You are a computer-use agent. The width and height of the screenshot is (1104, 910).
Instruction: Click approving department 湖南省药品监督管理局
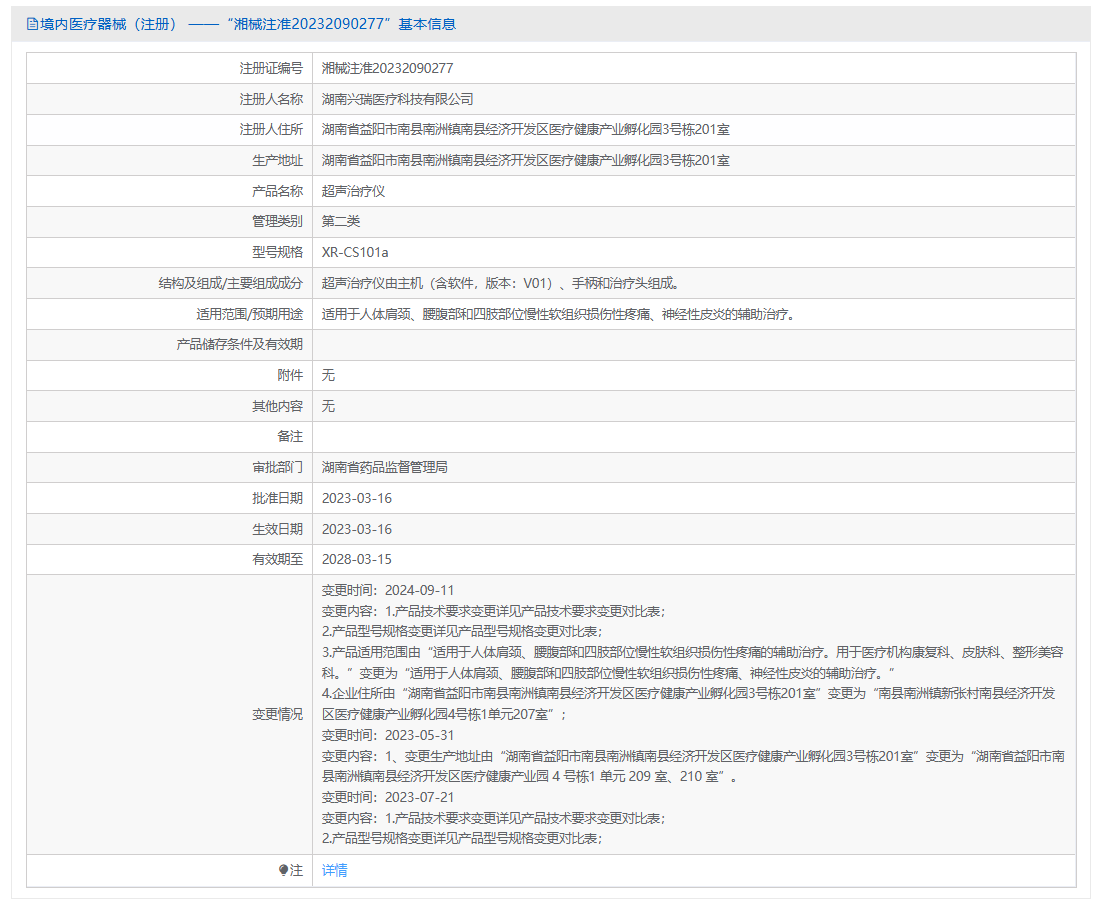point(384,467)
